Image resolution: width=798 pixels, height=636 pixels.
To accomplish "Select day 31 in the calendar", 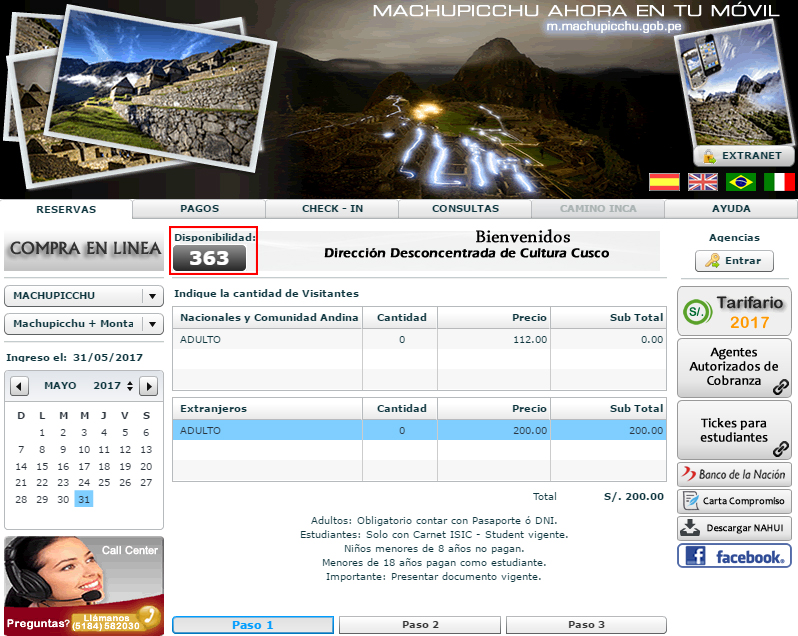I will coord(84,499).
